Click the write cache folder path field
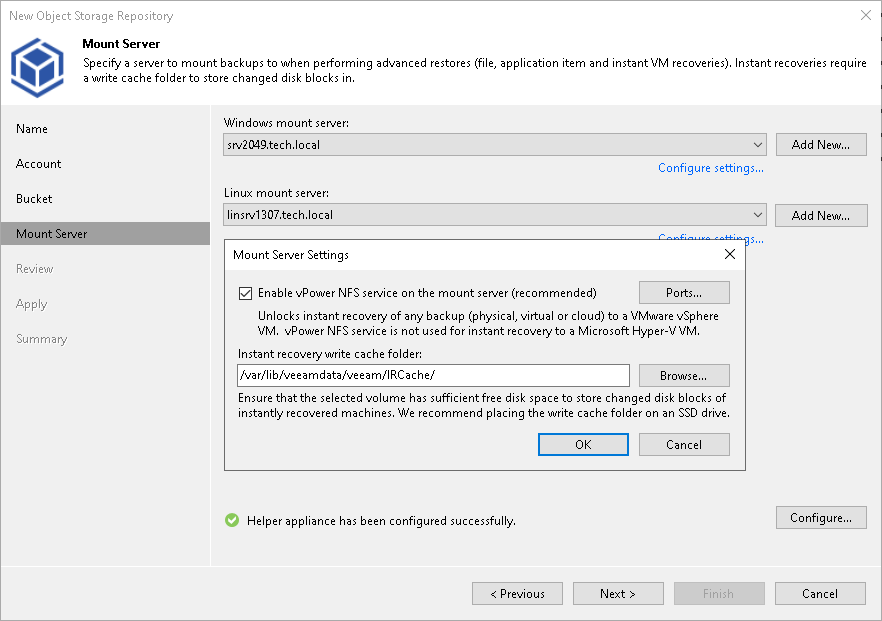 [433, 375]
